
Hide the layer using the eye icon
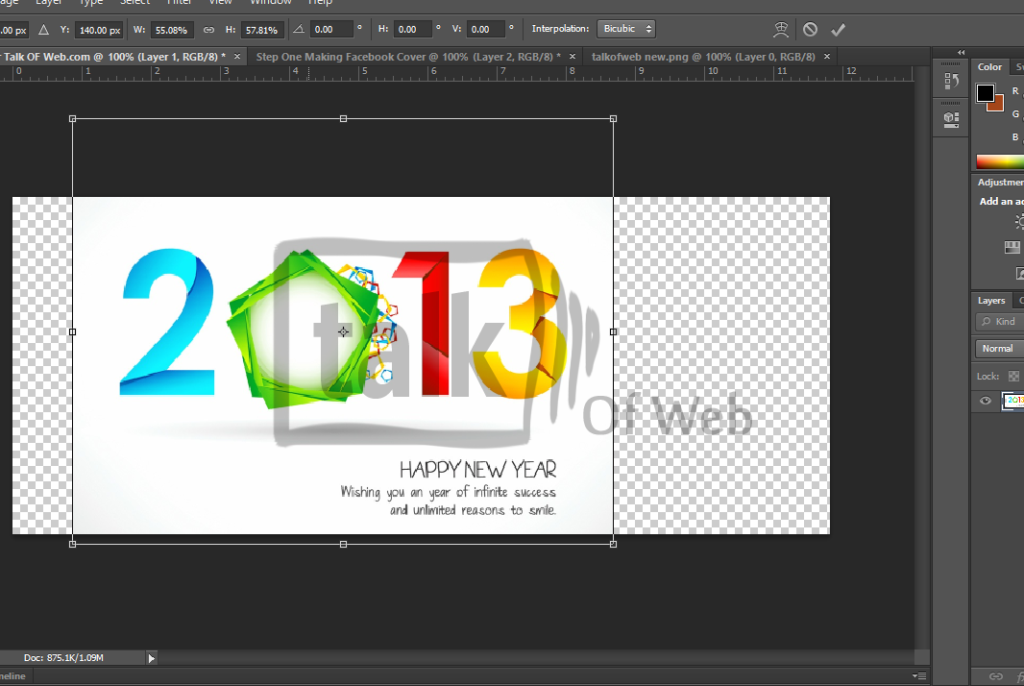click(x=985, y=400)
